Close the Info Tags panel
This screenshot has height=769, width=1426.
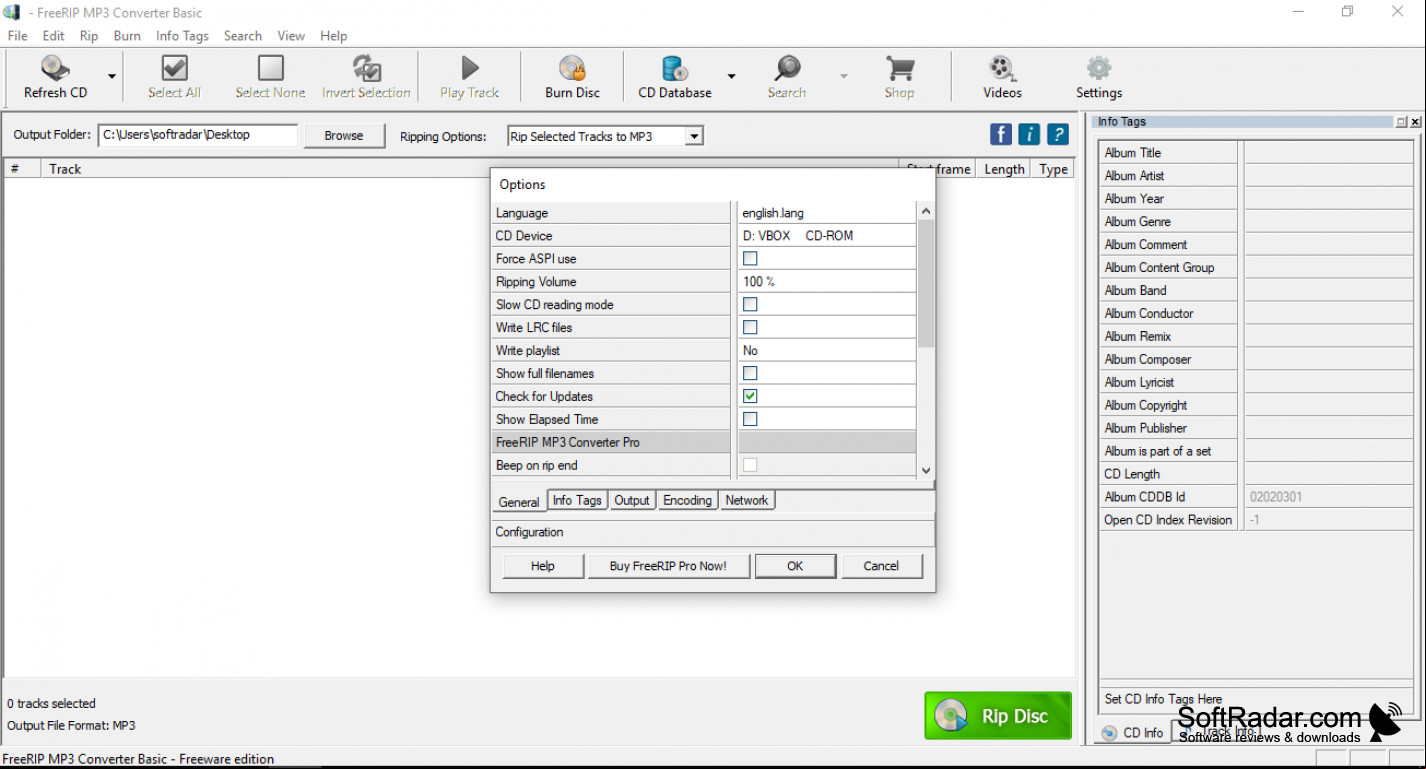coord(1416,122)
